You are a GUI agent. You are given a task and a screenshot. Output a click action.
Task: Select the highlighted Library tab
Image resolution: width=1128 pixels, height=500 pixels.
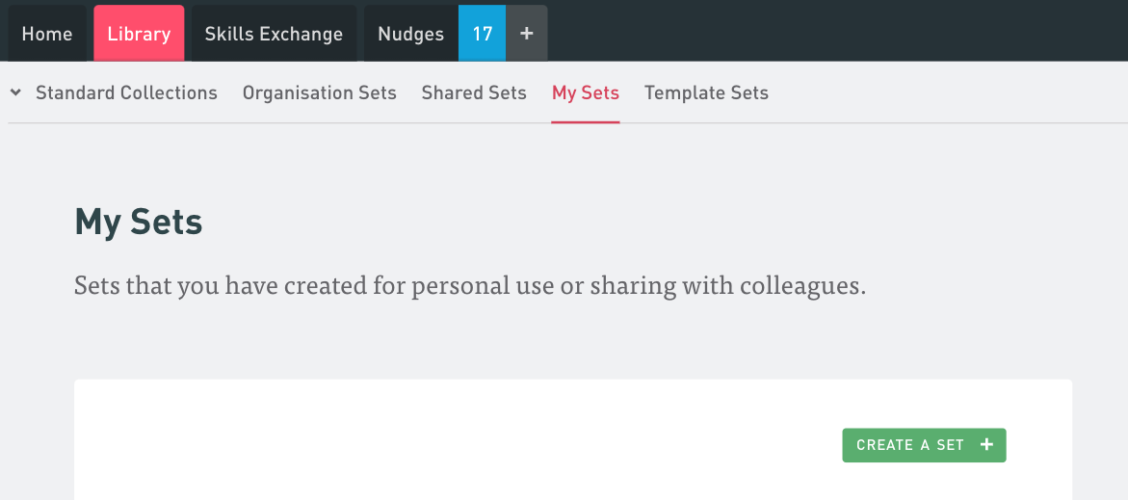(x=139, y=34)
